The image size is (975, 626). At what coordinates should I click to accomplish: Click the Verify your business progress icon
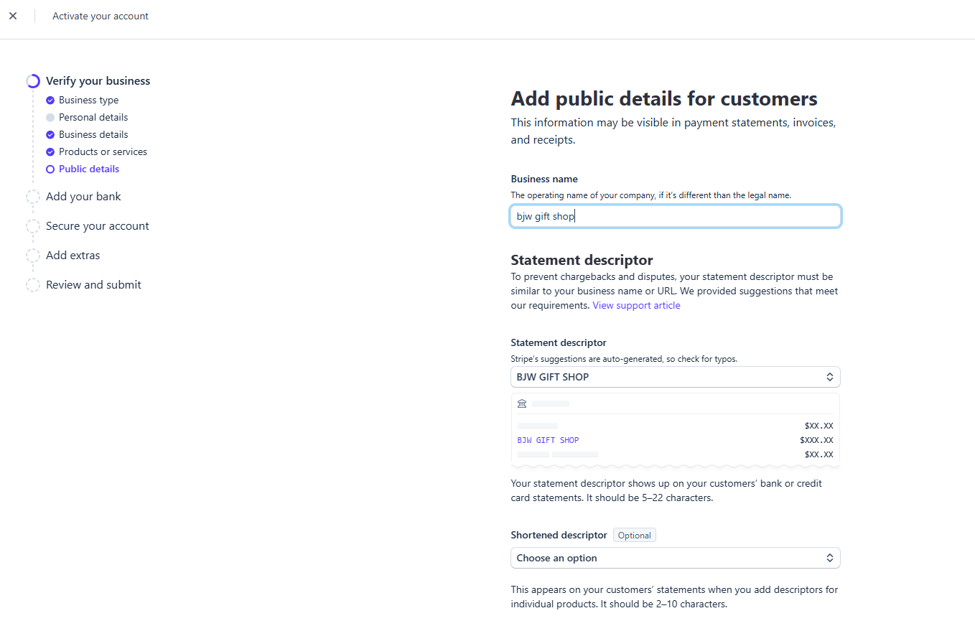coord(33,81)
